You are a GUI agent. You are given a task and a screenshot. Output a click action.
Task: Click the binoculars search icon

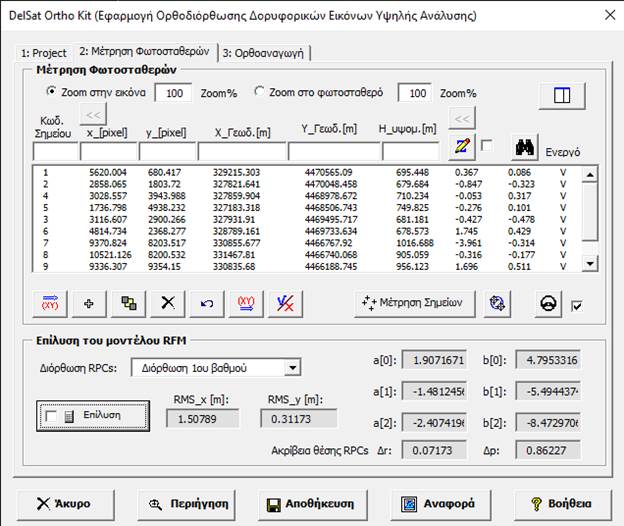coord(522,147)
